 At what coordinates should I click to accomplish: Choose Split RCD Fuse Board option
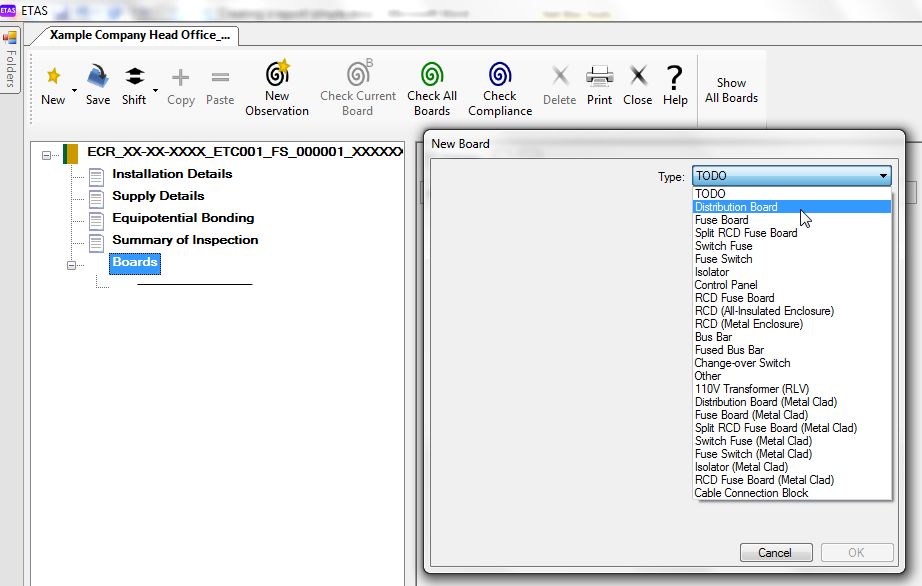[x=792, y=233]
